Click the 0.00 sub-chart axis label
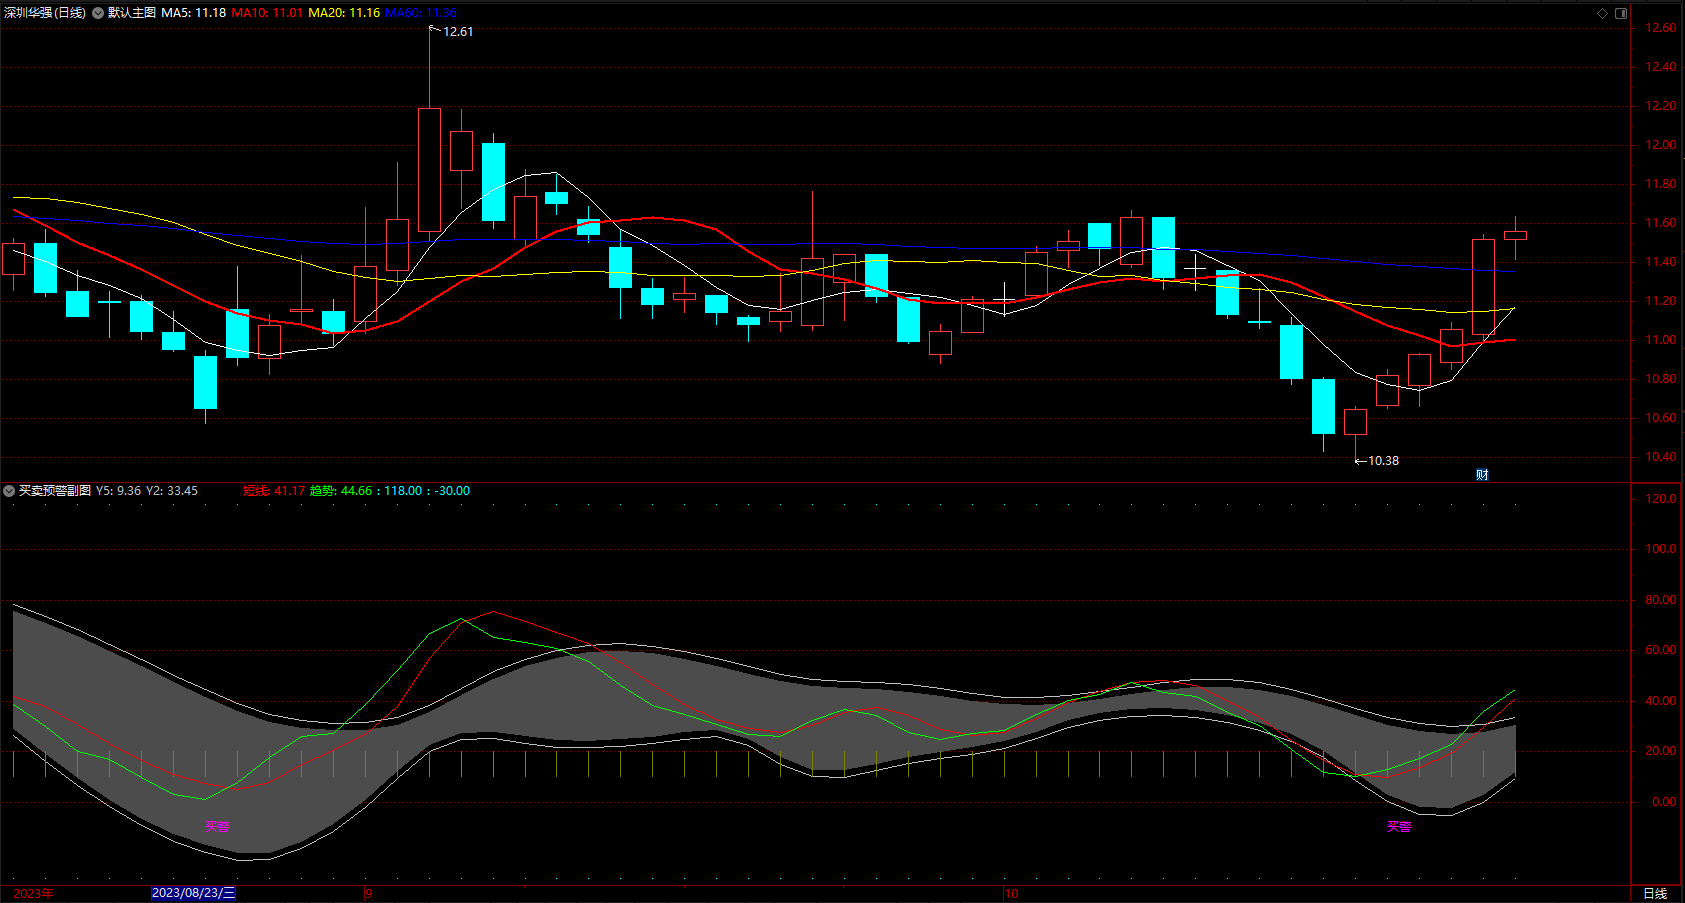Screen dimensions: 1685x903 click(x=1664, y=802)
